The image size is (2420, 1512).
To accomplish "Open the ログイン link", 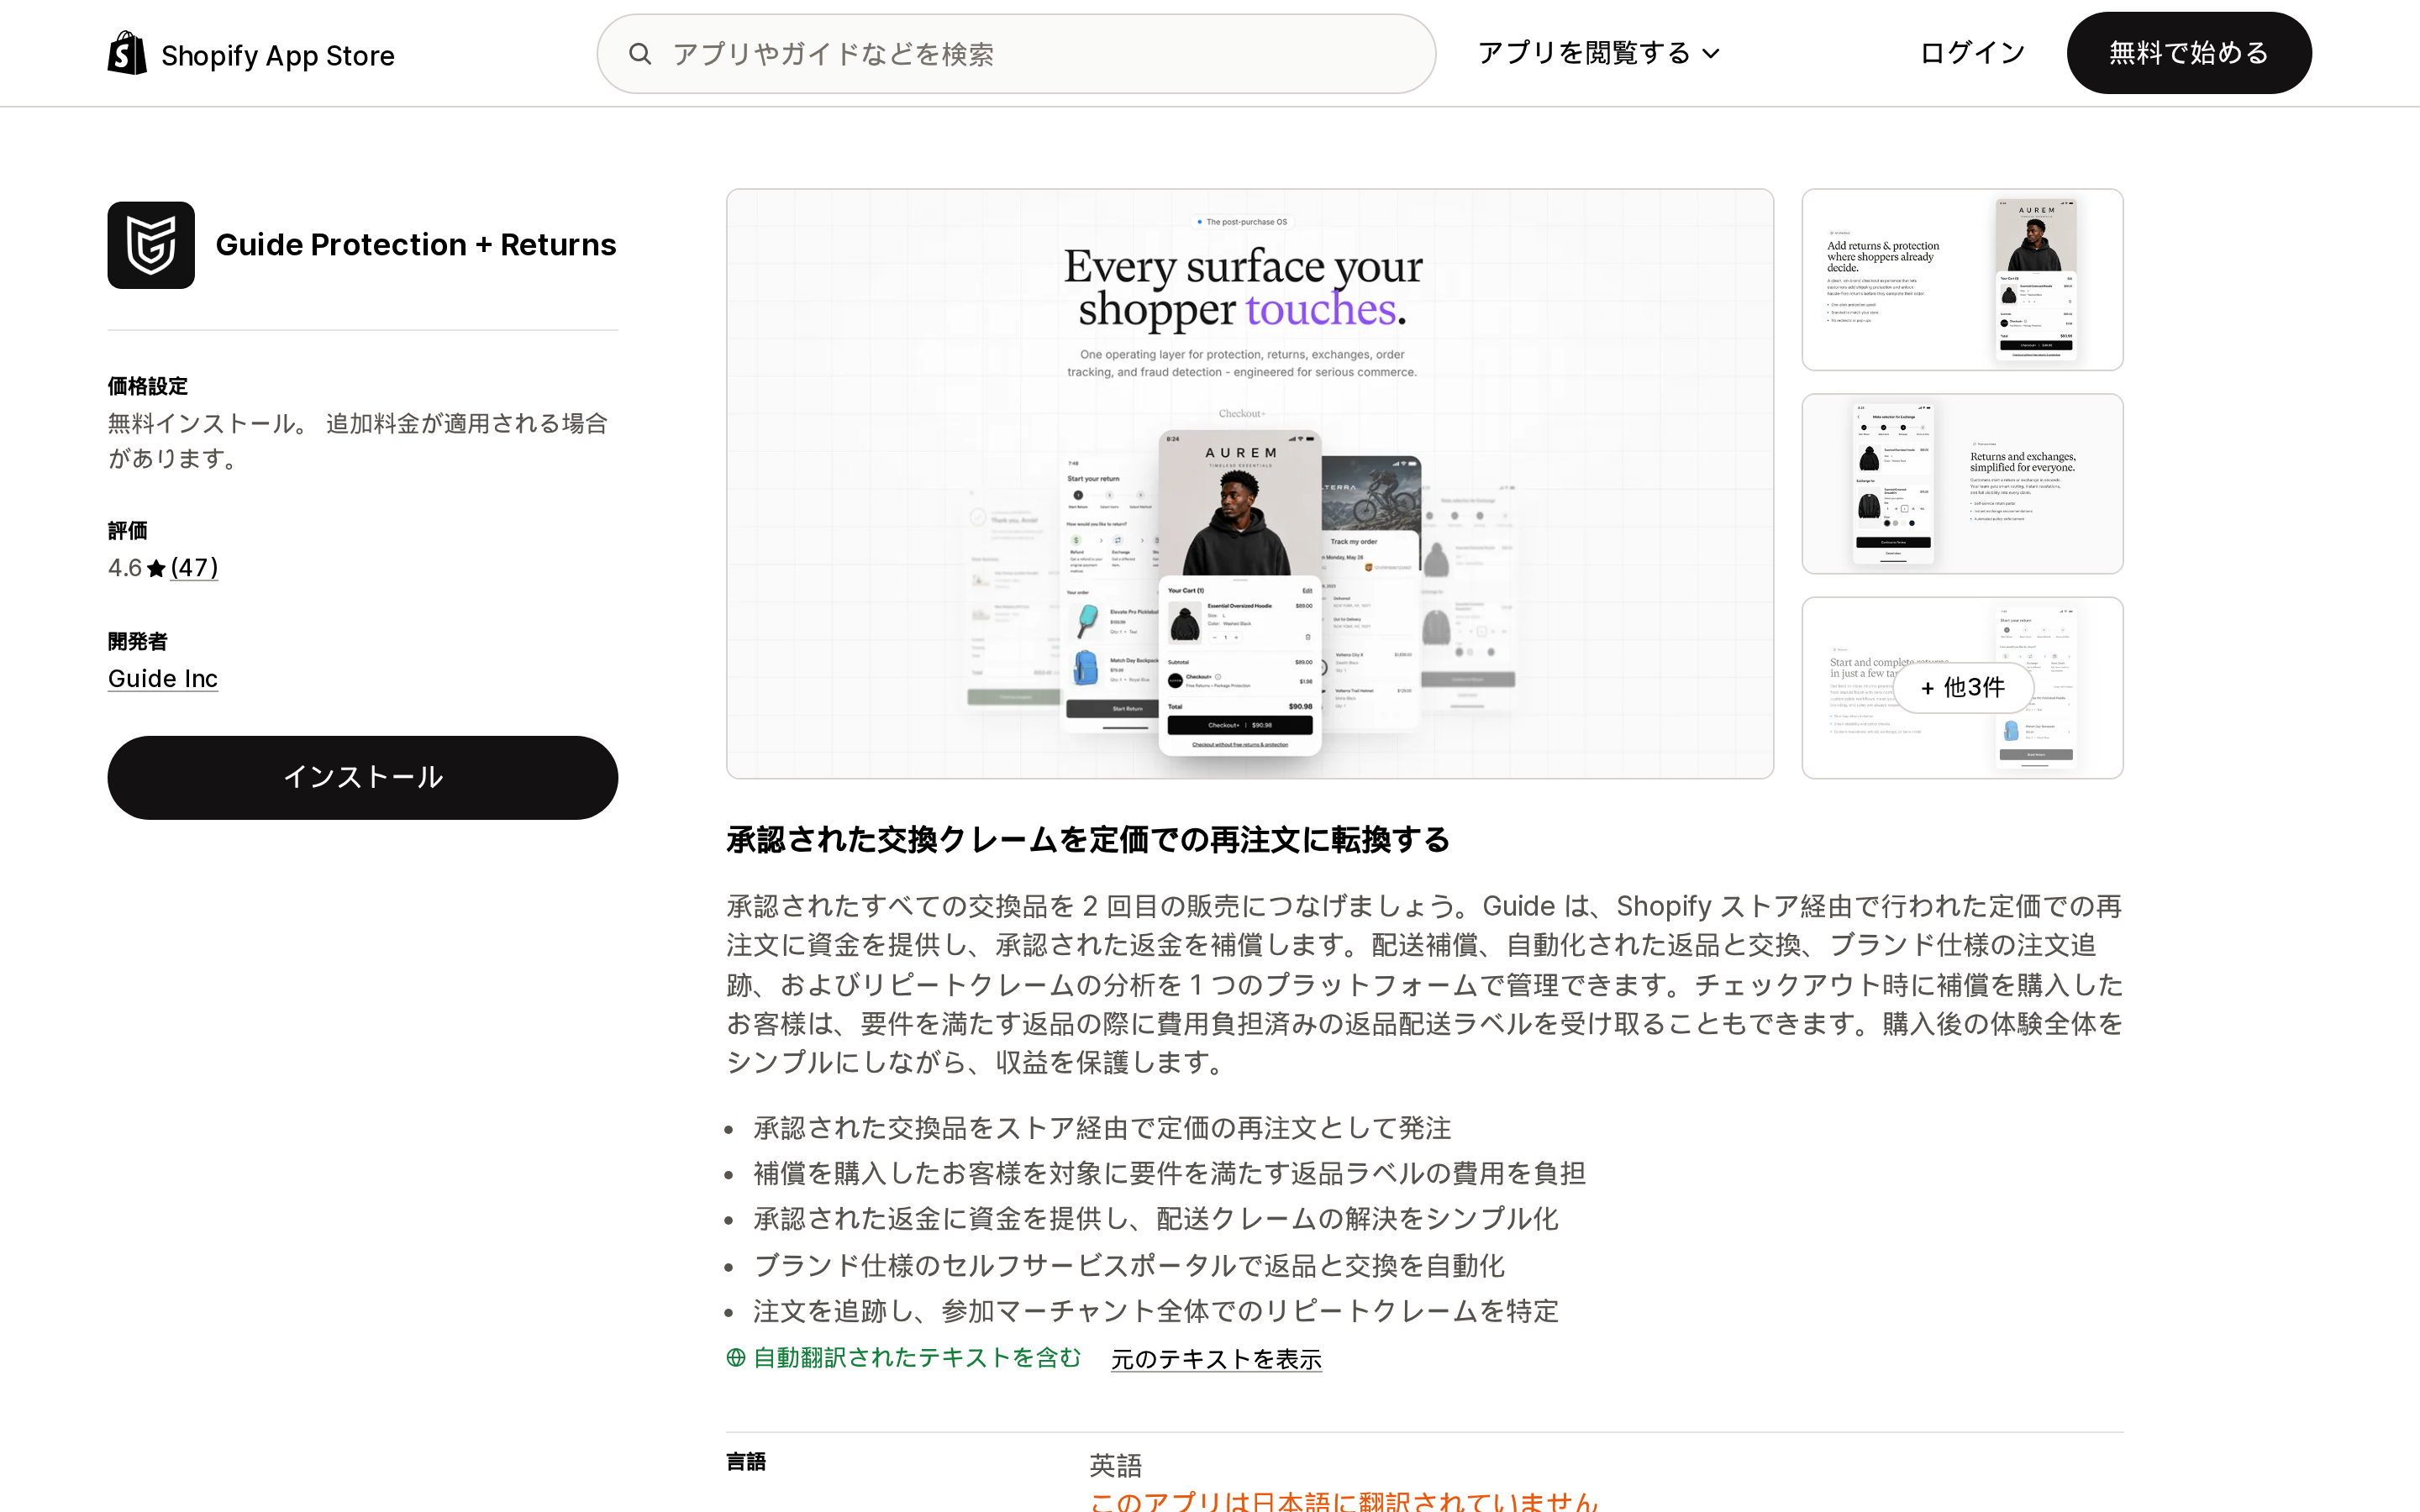I will [x=1972, y=53].
